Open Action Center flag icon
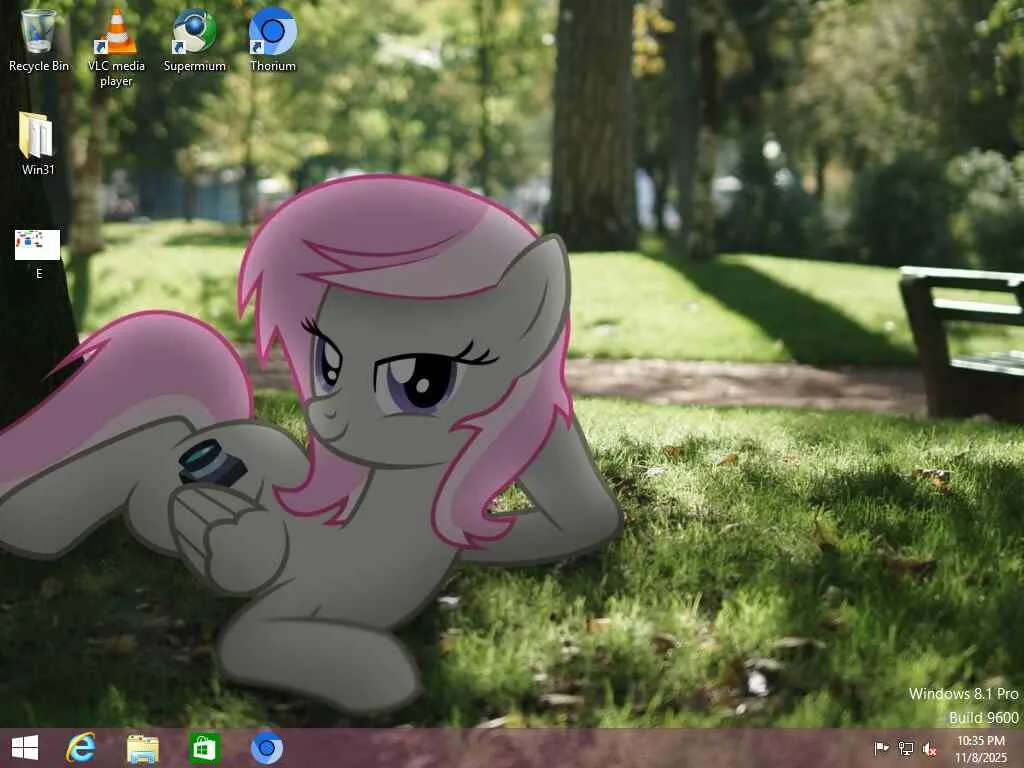This screenshot has width=1024, height=768. (x=881, y=748)
